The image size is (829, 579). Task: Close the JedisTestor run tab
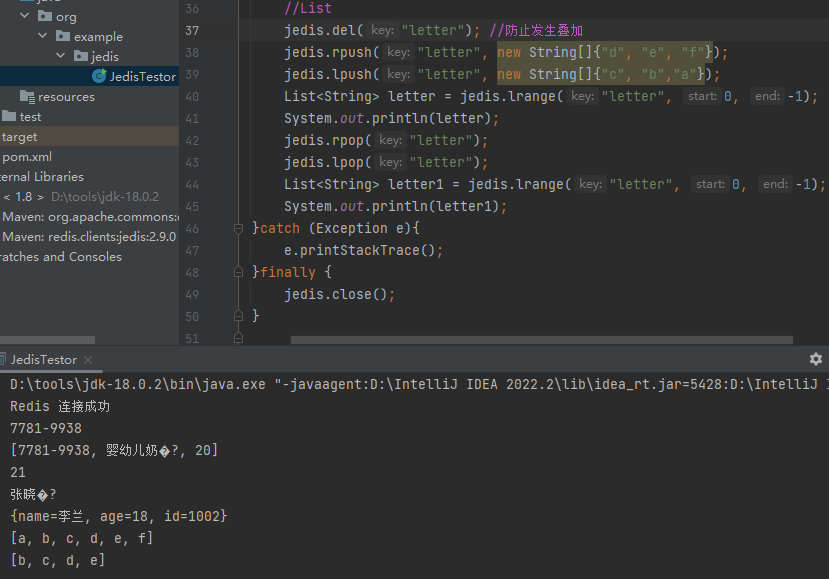[x=87, y=360]
